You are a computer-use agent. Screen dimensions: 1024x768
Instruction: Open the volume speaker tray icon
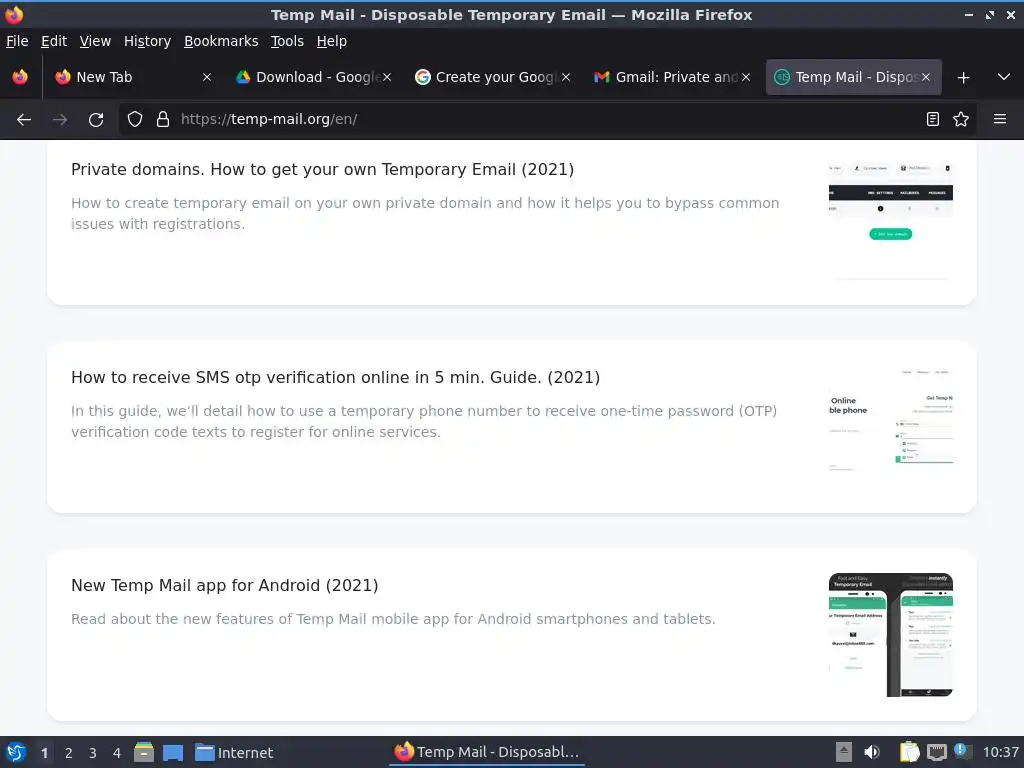(872, 752)
